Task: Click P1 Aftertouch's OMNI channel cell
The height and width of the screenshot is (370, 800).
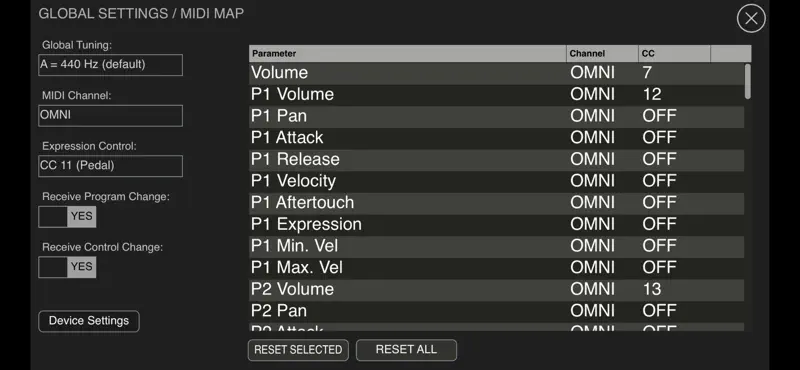Action: tap(592, 203)
